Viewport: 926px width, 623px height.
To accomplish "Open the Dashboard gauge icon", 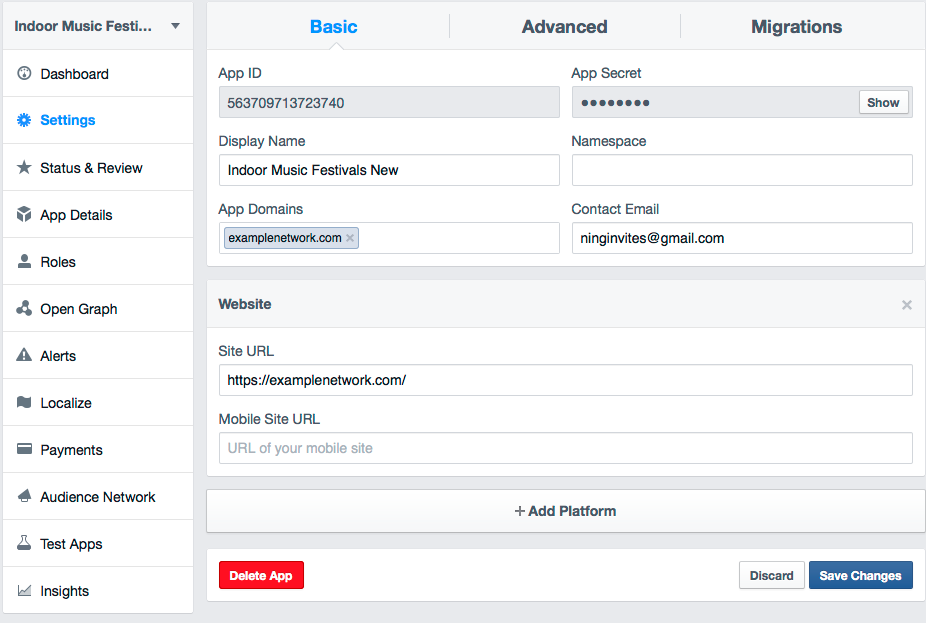I will [24, 73].
